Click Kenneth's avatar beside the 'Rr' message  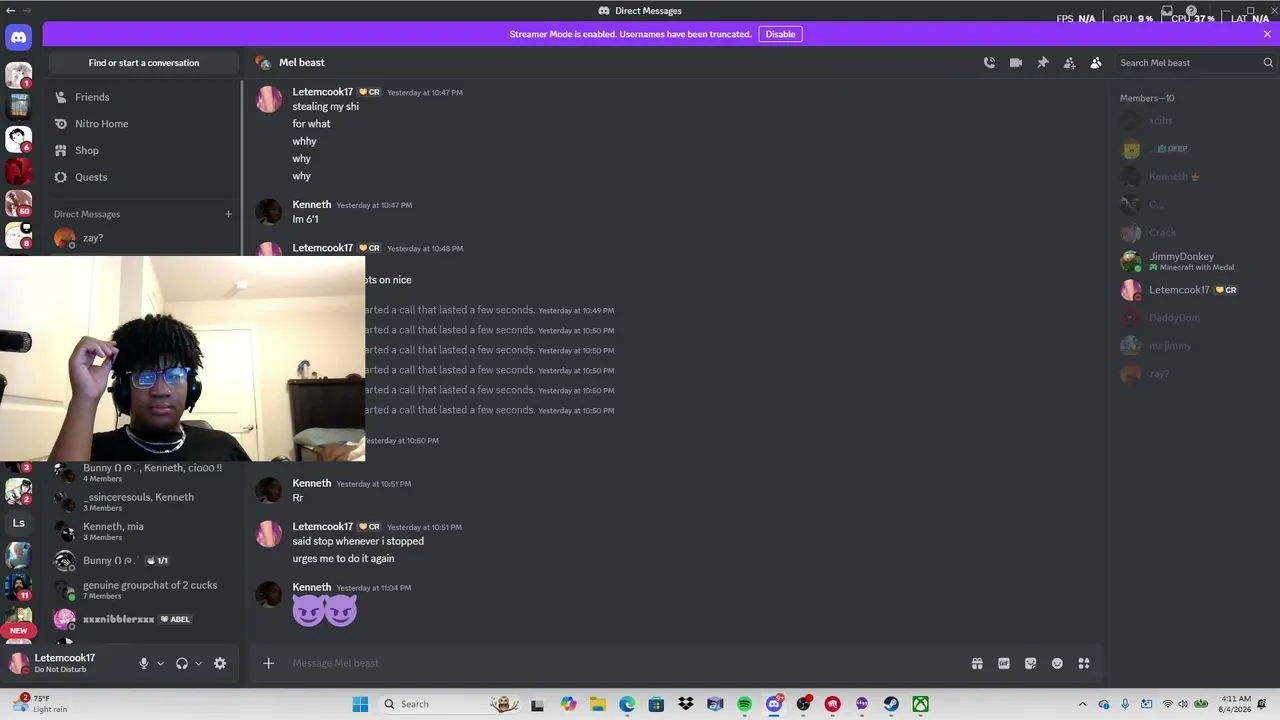point(269,490)
